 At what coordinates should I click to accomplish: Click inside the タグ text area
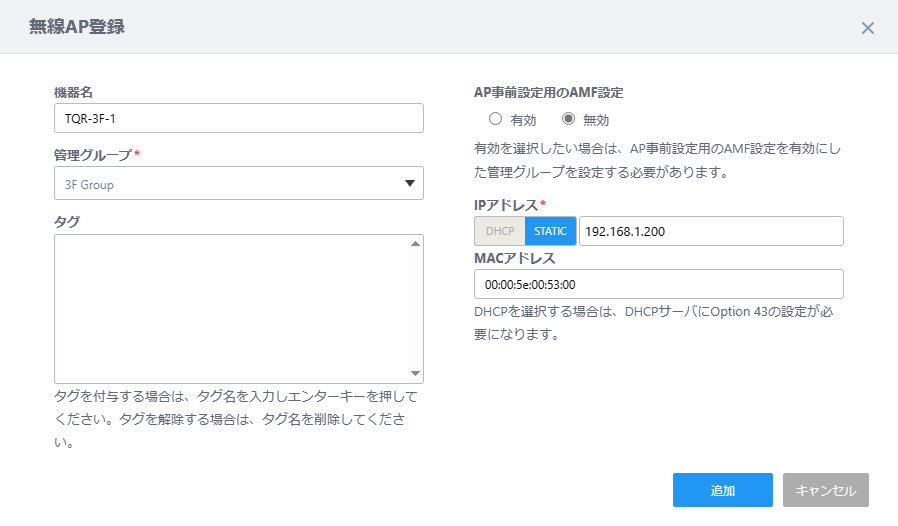click(232, 309)
